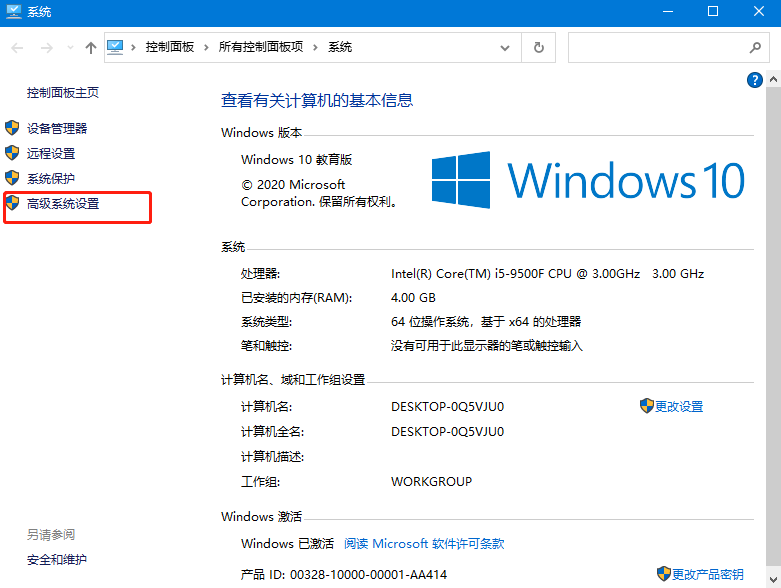The height and width of the screenshot is (588, 781).
Task: Expand the chevron after 控制面板 in the address bar
Action: coord(206,48)
